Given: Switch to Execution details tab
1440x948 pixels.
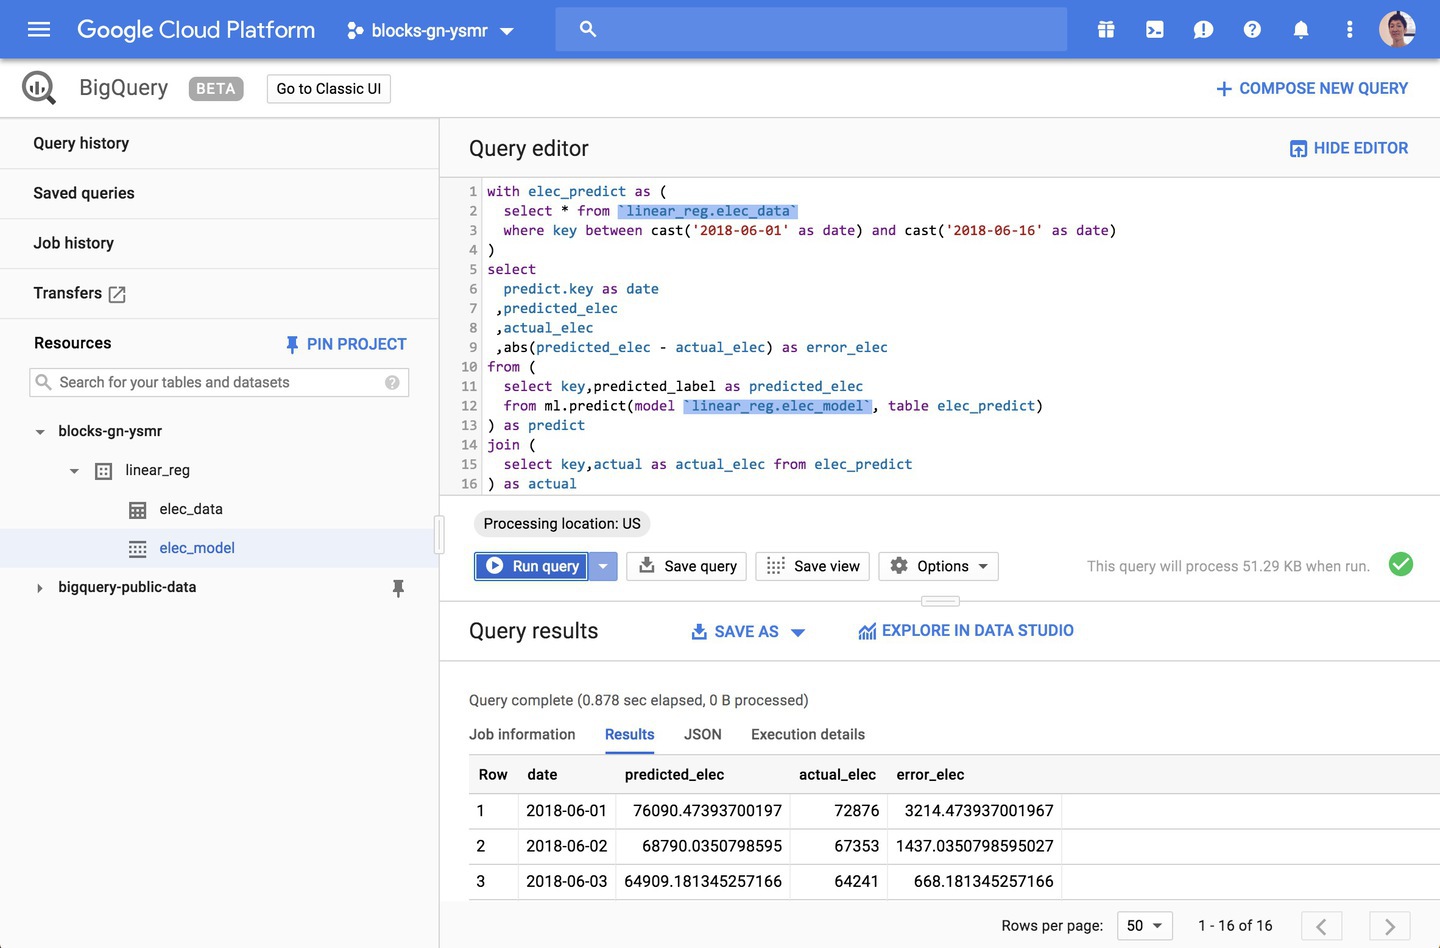Looking at the screenshot, I should 808,734.
